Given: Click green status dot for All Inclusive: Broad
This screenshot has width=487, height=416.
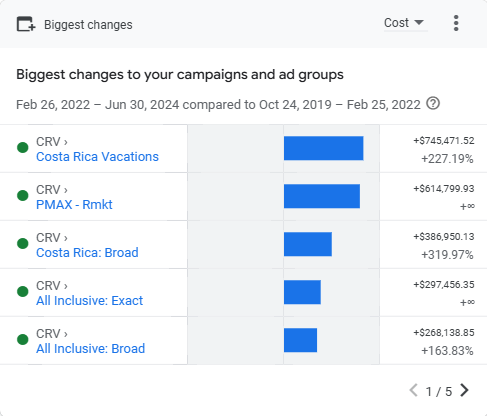Looking at the screenshot, I should click(x=23, y=340).
